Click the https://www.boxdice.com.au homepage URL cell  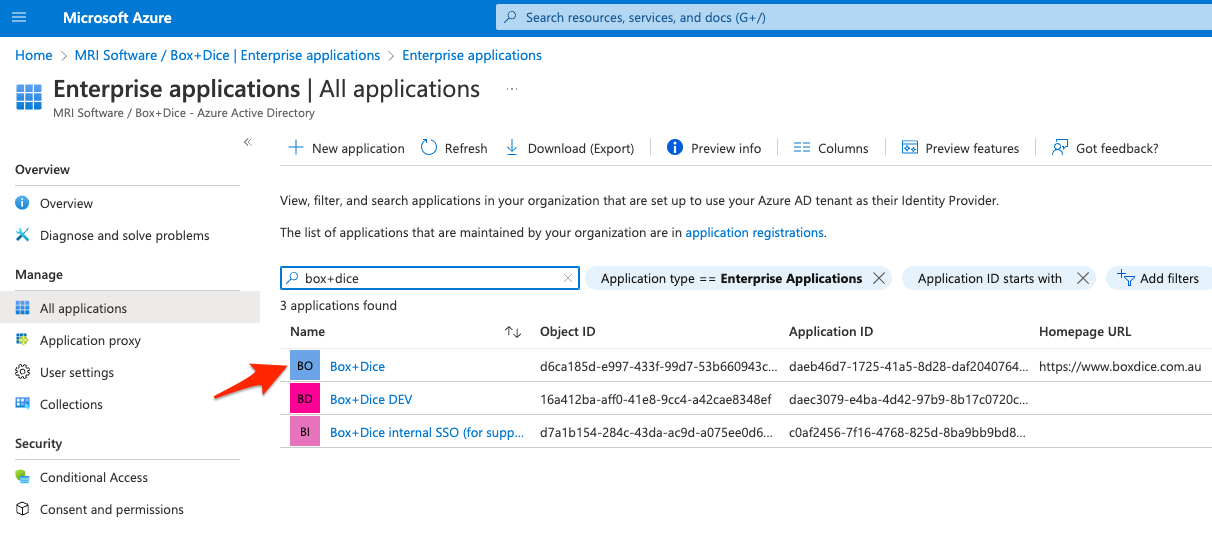coord(1120,366)
